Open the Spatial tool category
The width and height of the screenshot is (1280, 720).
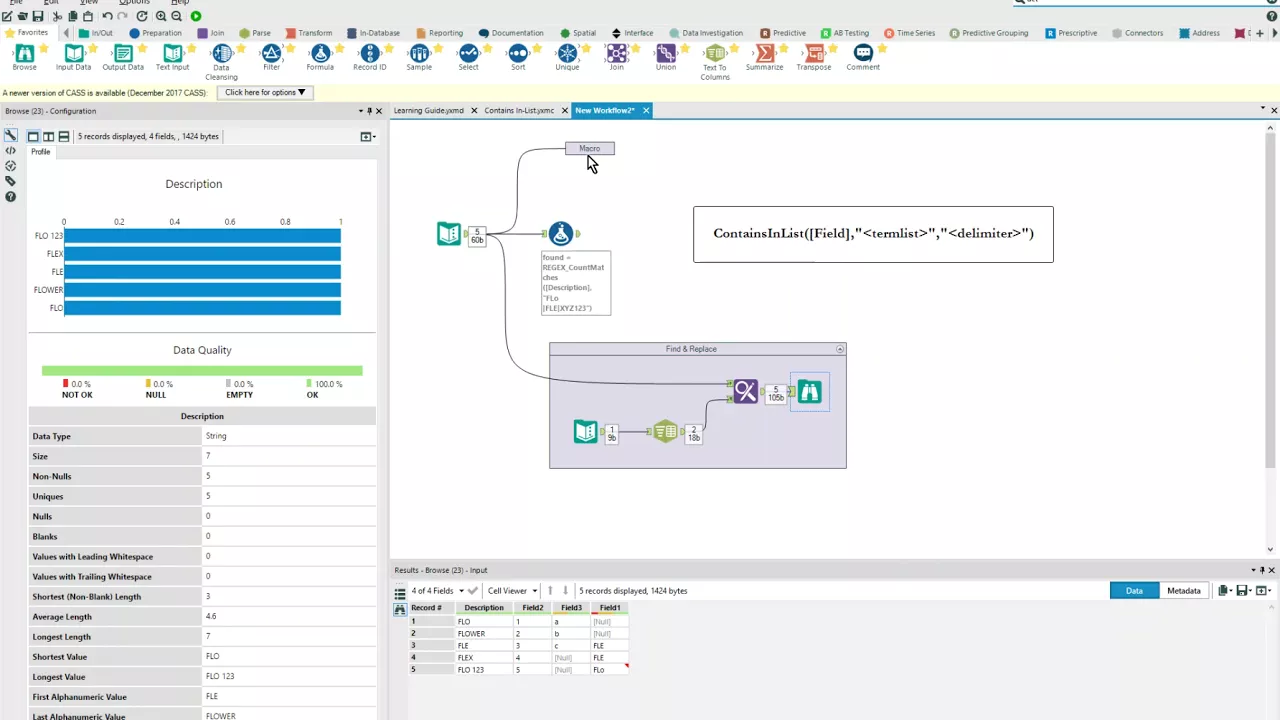pos(578,33)
